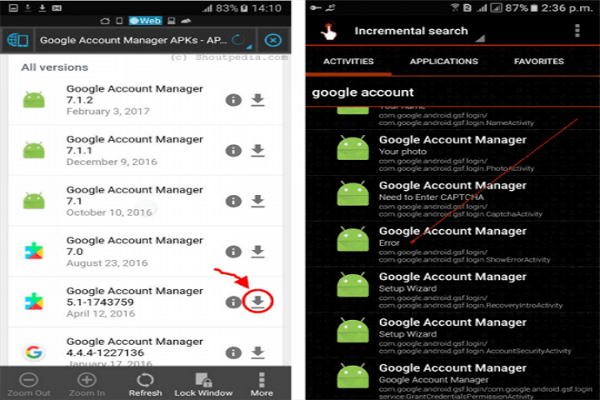
Task: Switch to the FAVORITES tab
Action: pyautogui.click(x=539, y=61)
